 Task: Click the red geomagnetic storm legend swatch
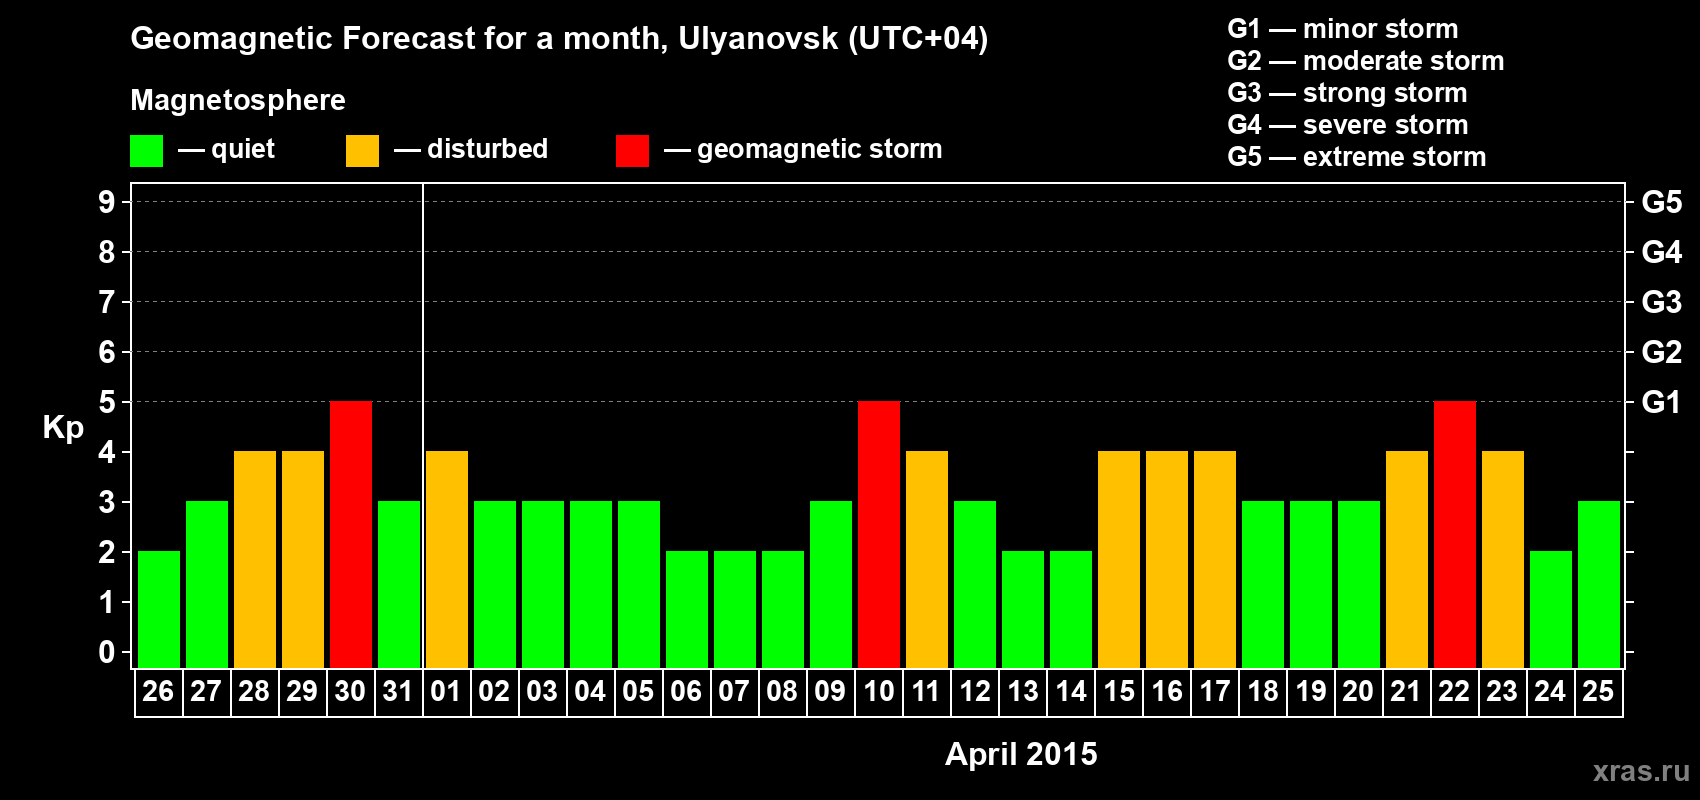(x=632, y=151)
